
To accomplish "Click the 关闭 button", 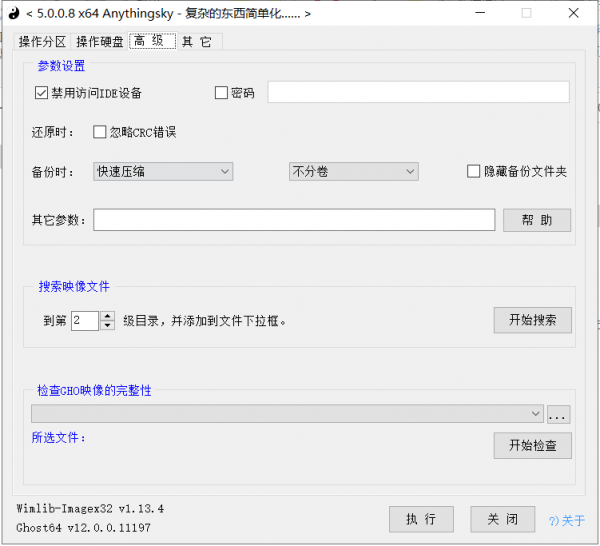I will pyautogui.click(x=502, y=519).
